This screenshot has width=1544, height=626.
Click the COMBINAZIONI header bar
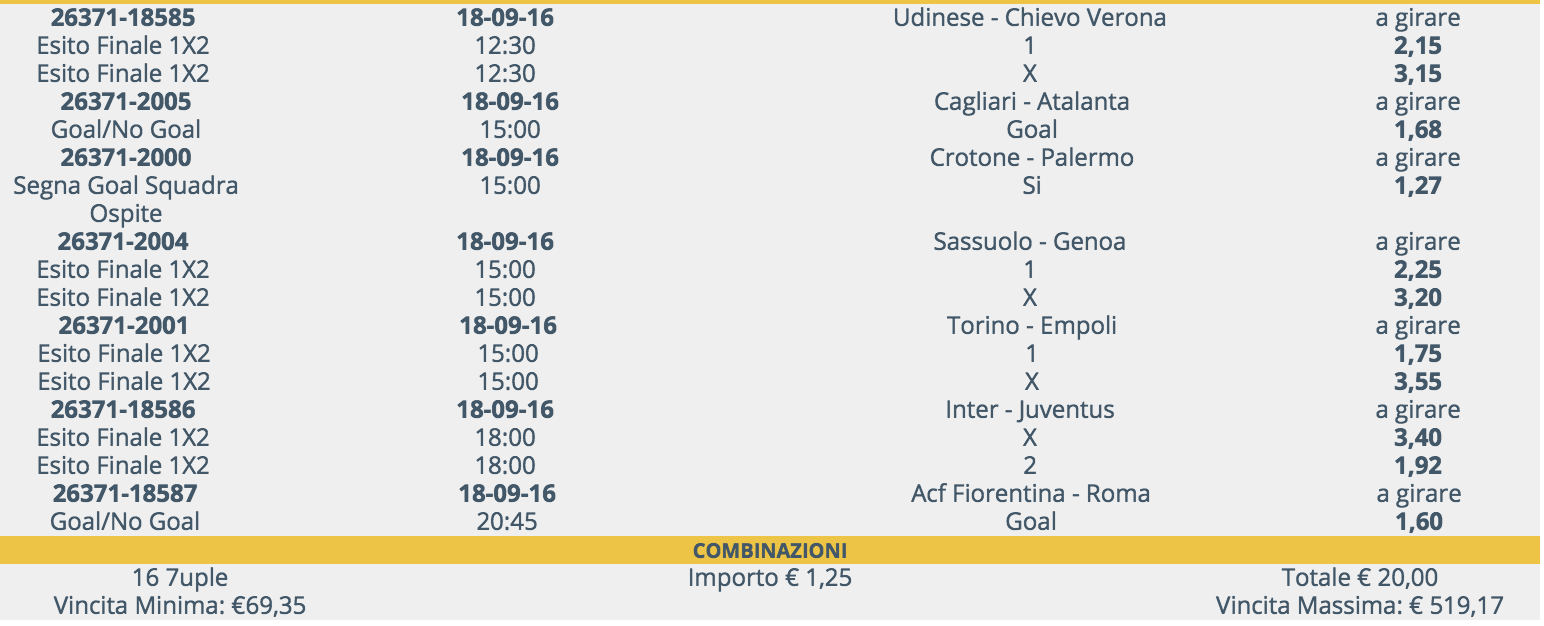click(770, 550)
